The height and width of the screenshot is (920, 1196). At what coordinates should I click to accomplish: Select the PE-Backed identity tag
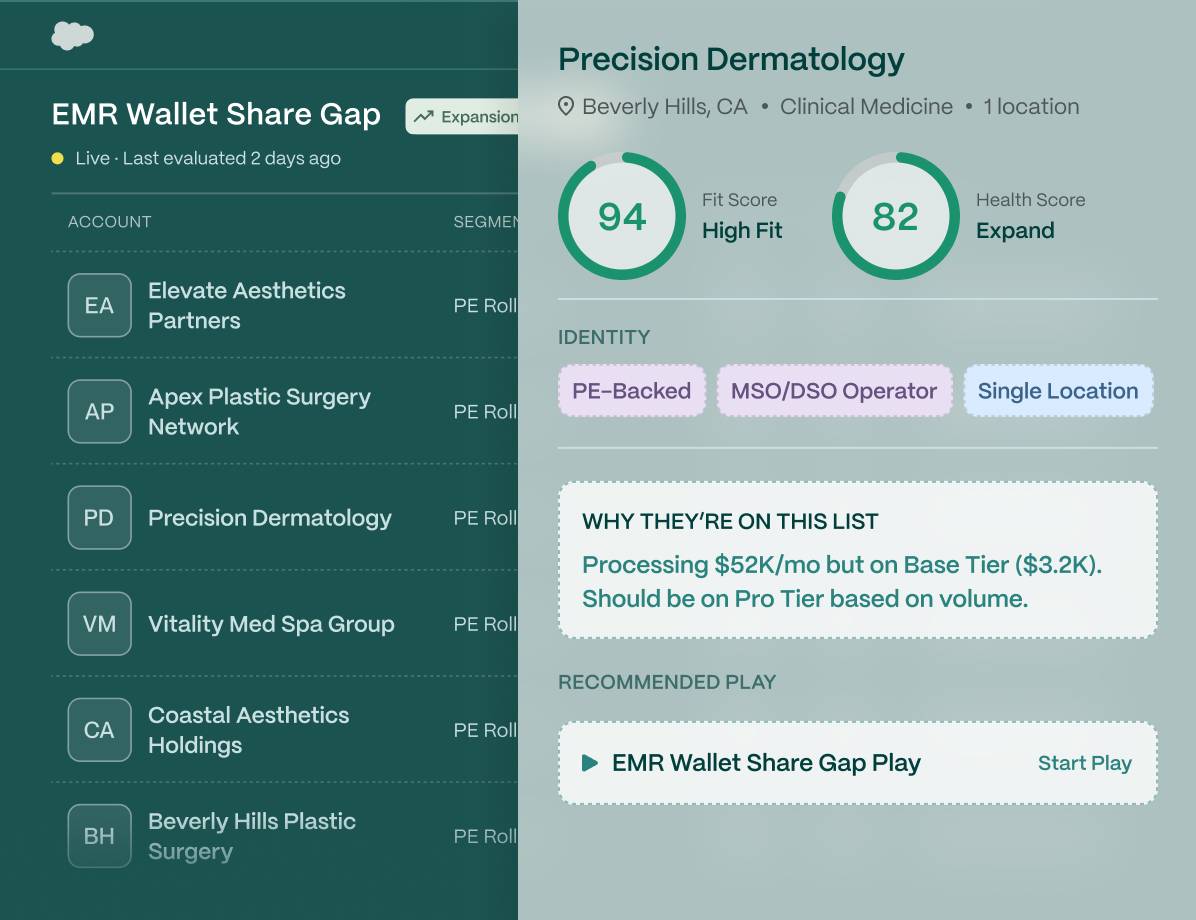(632, 391)
